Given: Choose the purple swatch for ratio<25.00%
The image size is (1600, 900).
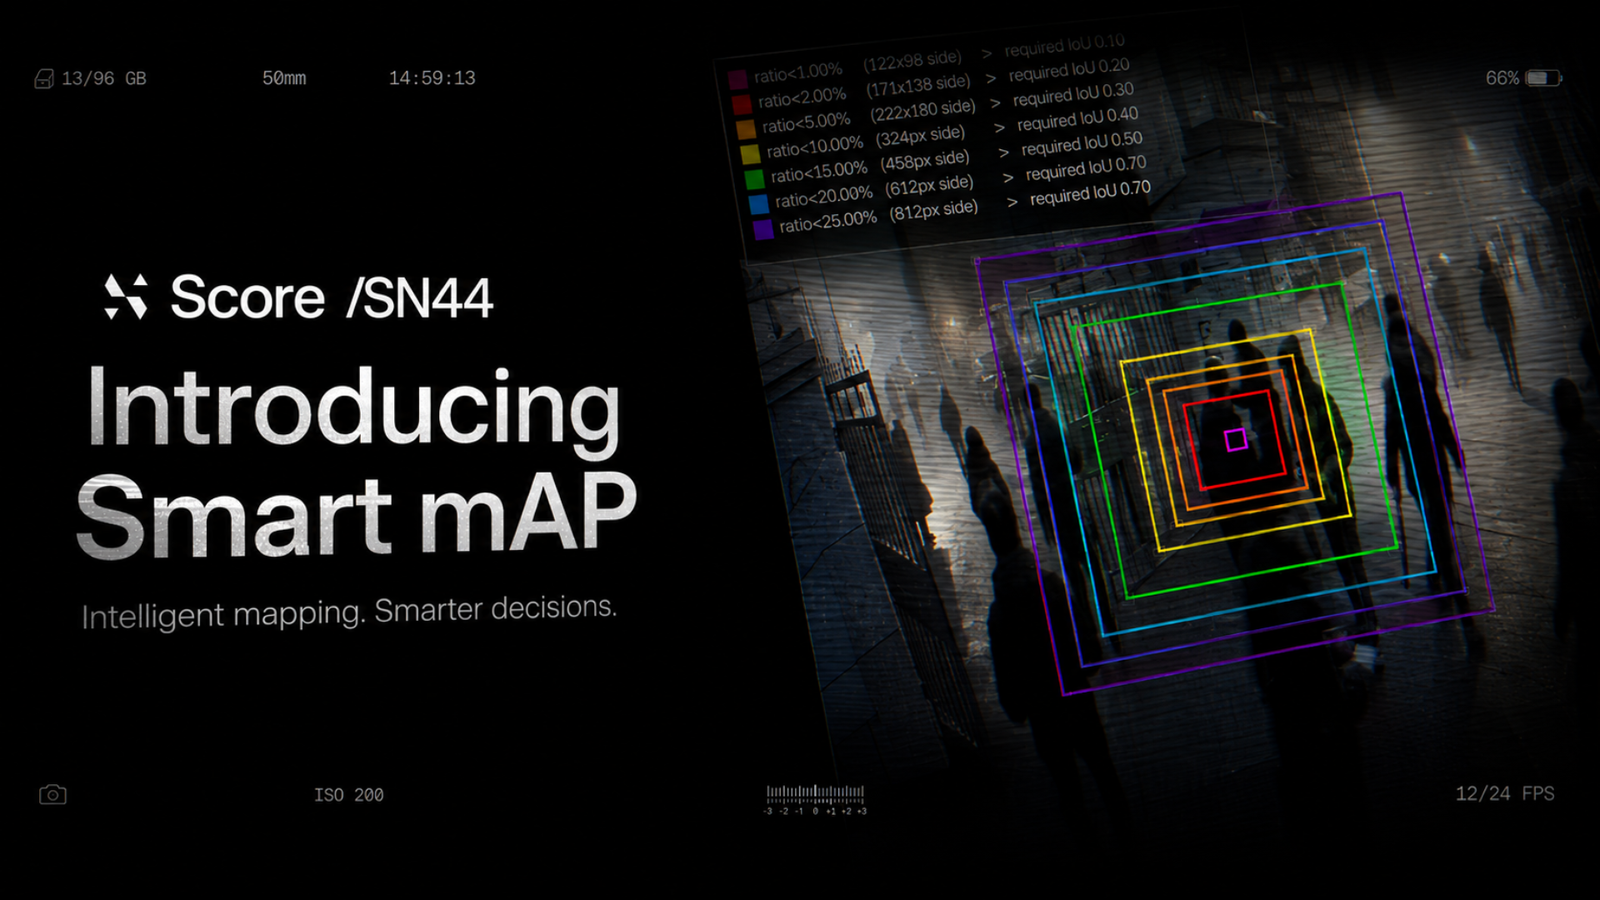Looking at the screenshot, I should 763,229.
